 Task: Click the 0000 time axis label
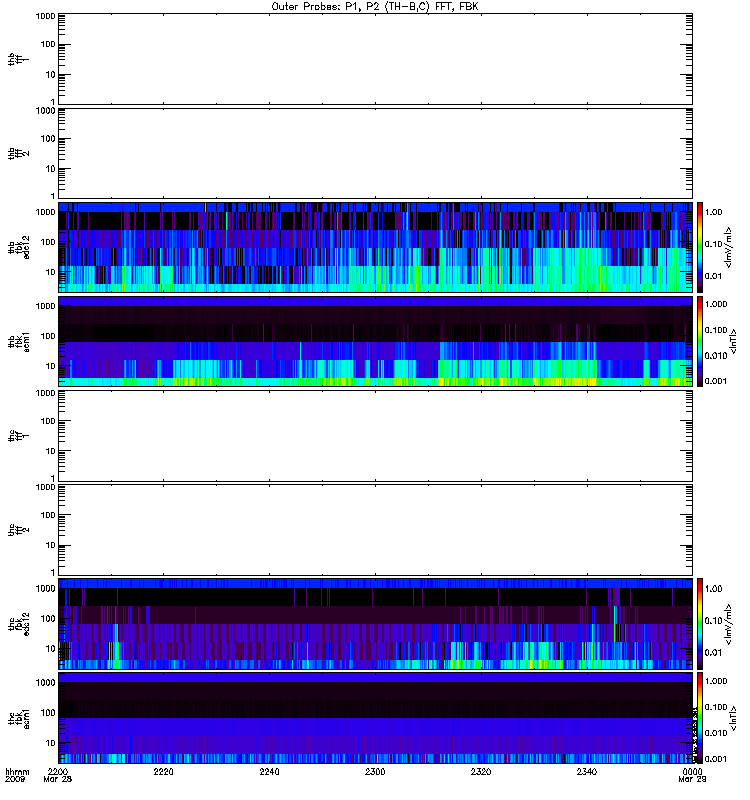coord(692,771)
